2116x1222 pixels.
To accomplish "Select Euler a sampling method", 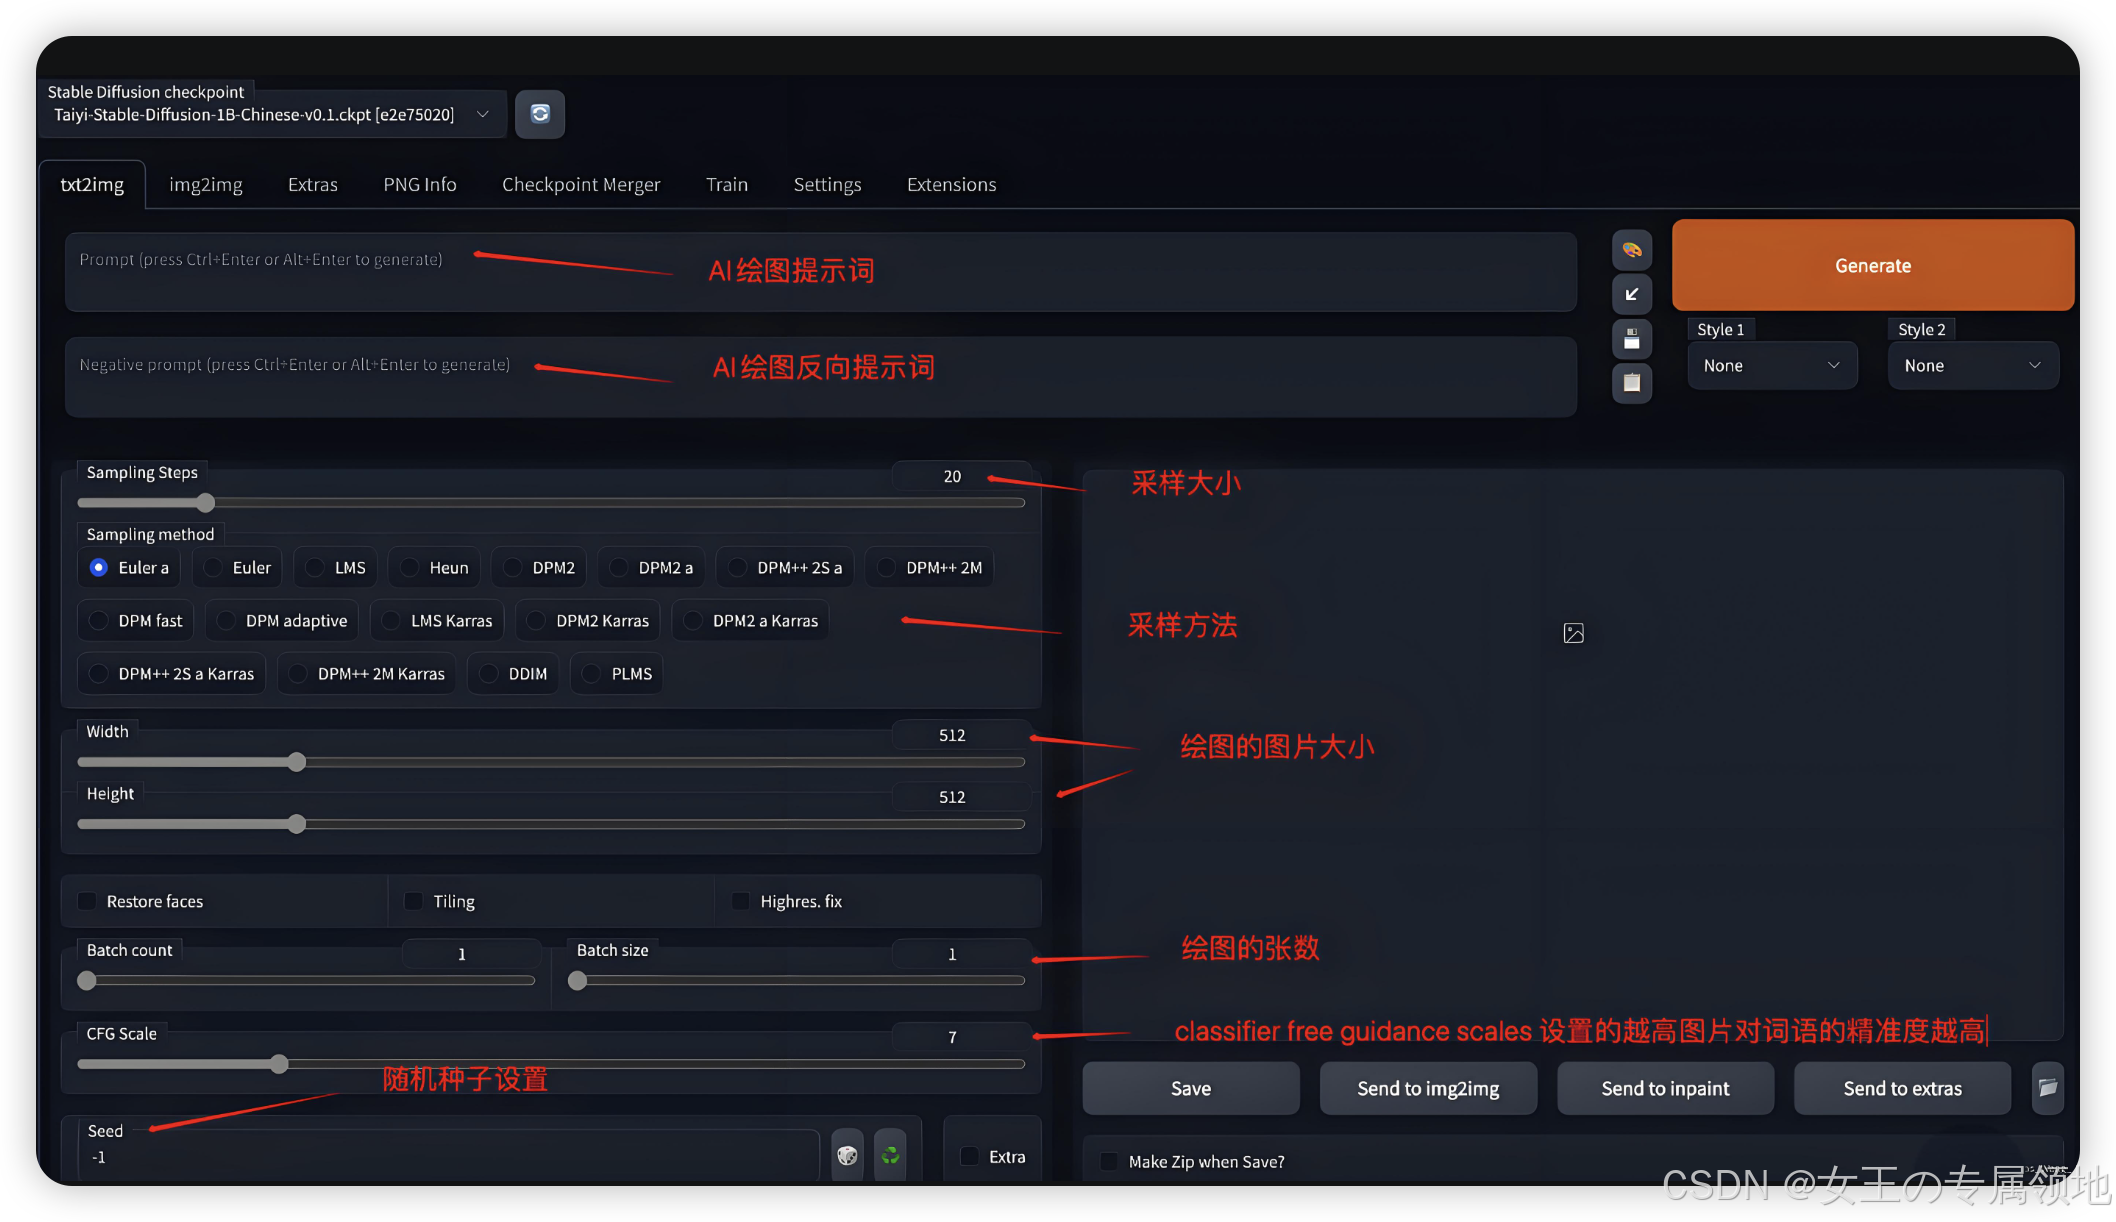I will (130, 568).
